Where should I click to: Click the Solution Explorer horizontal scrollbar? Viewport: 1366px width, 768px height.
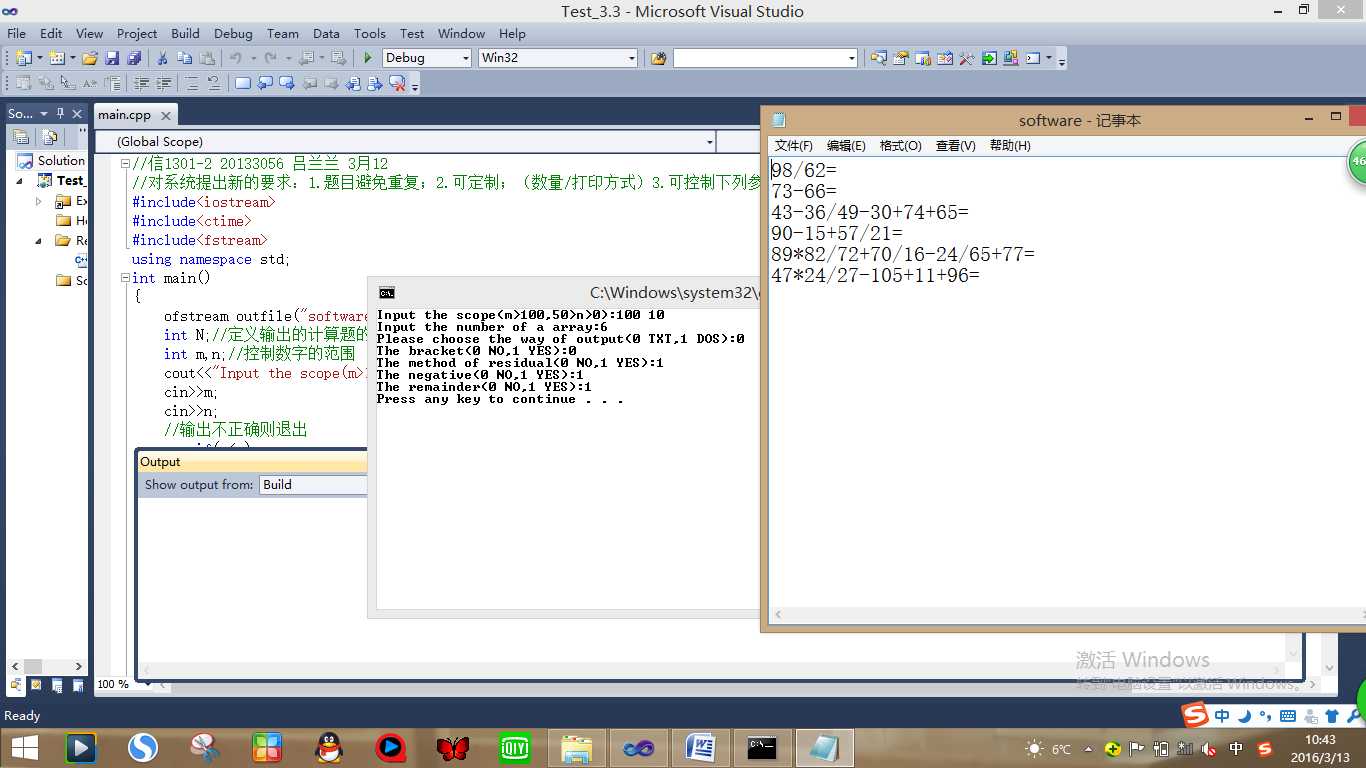click(x=47, y=666)
